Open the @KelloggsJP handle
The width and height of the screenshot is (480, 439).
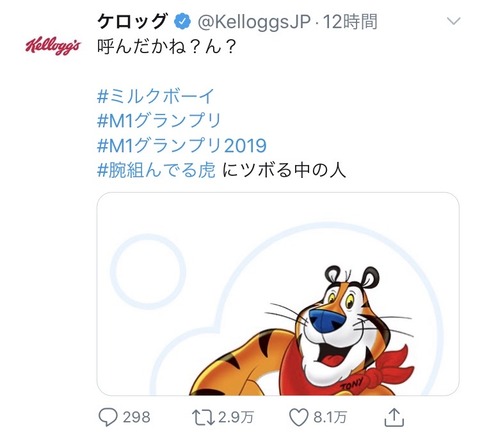coord(254,22)
